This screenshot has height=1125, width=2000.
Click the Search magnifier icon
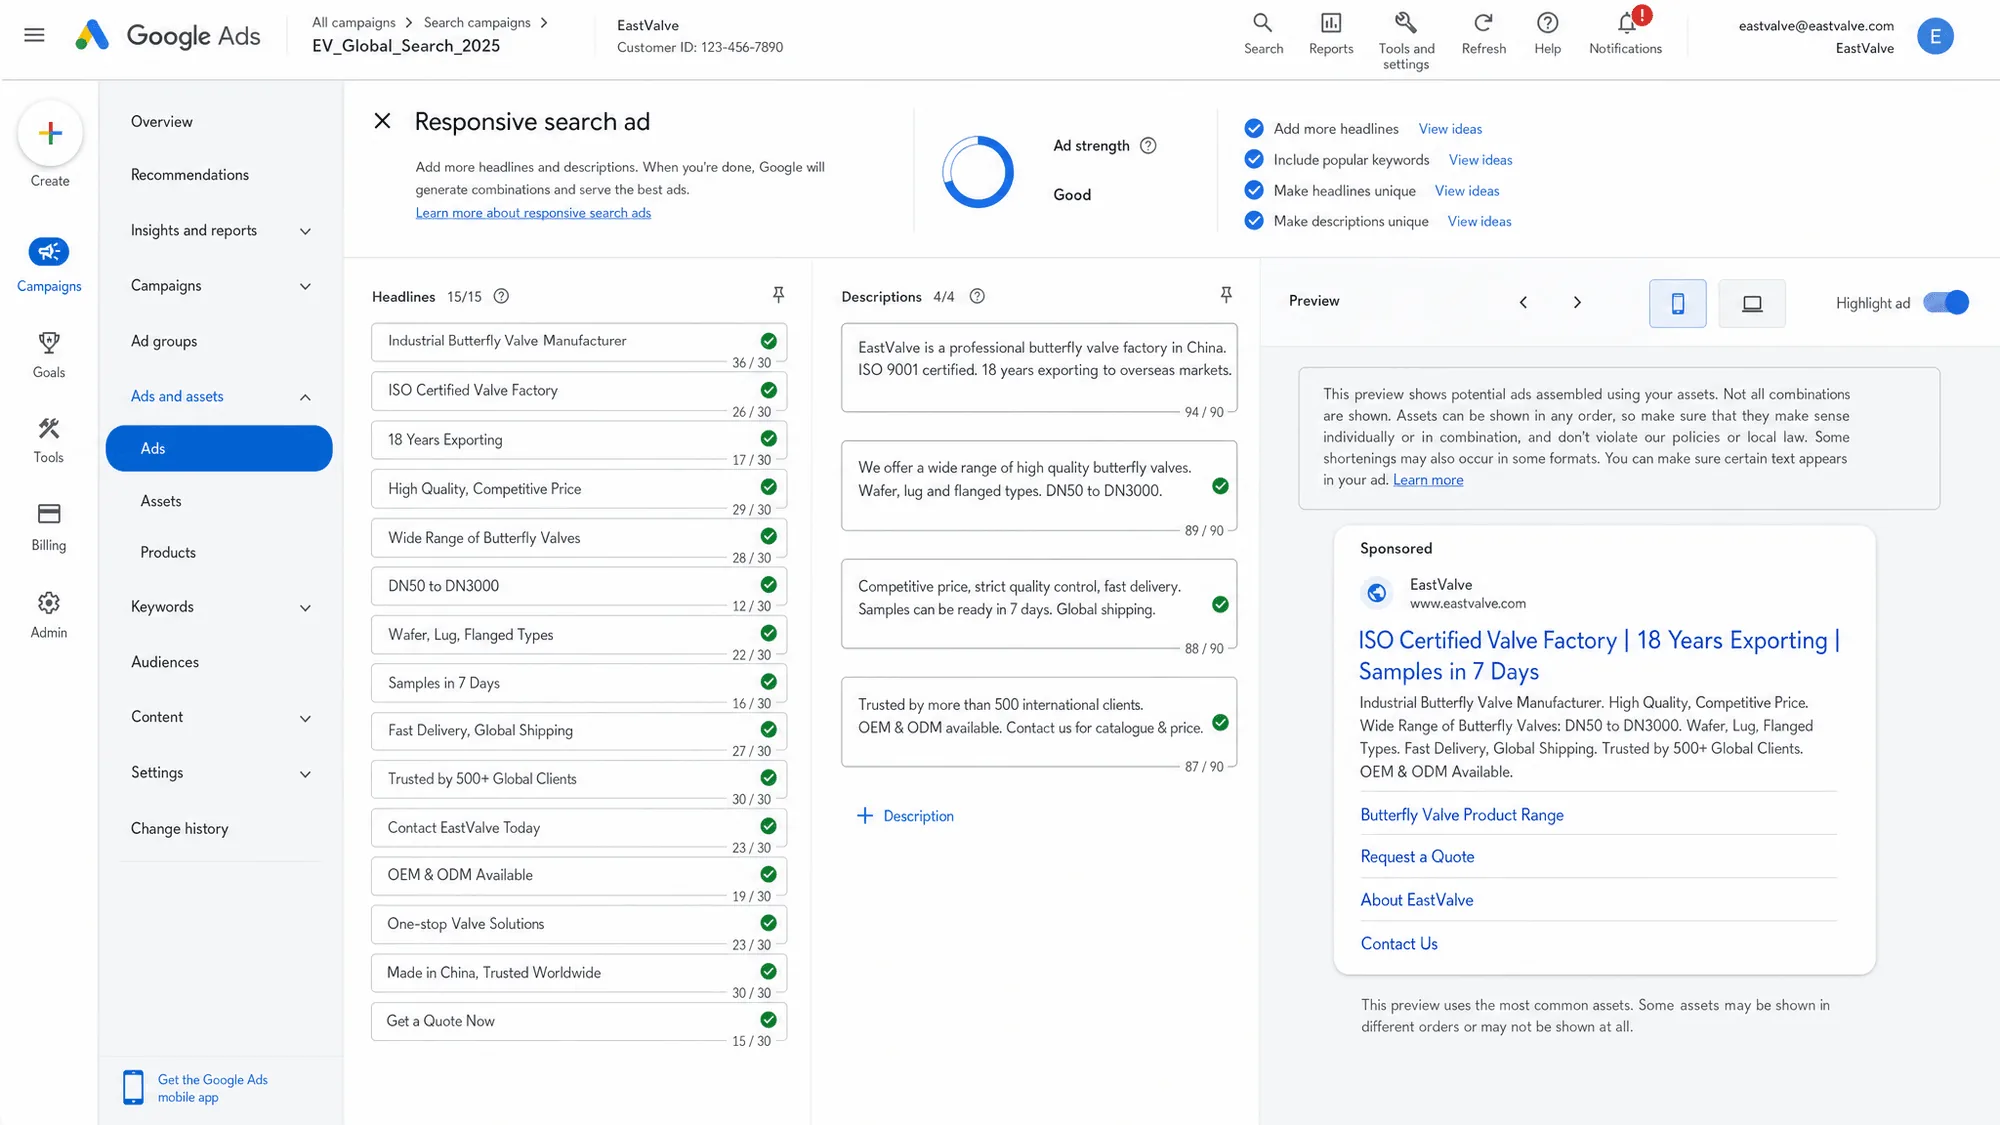[x=1263, y=23]
